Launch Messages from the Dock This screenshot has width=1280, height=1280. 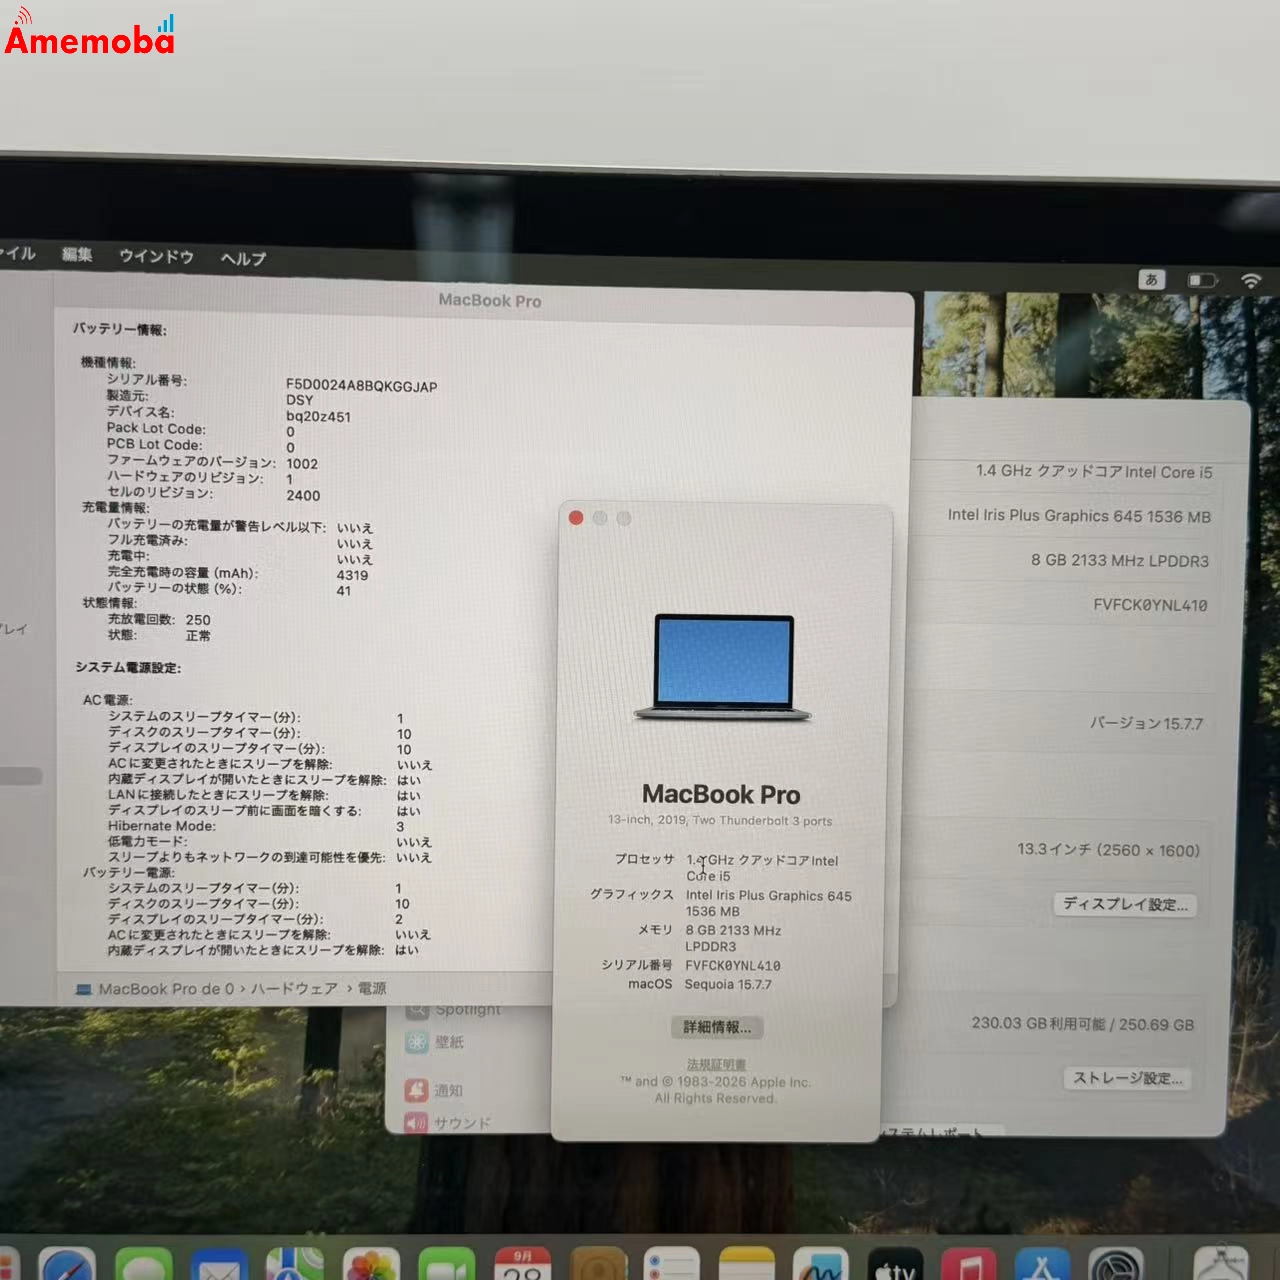(143, 1266)
